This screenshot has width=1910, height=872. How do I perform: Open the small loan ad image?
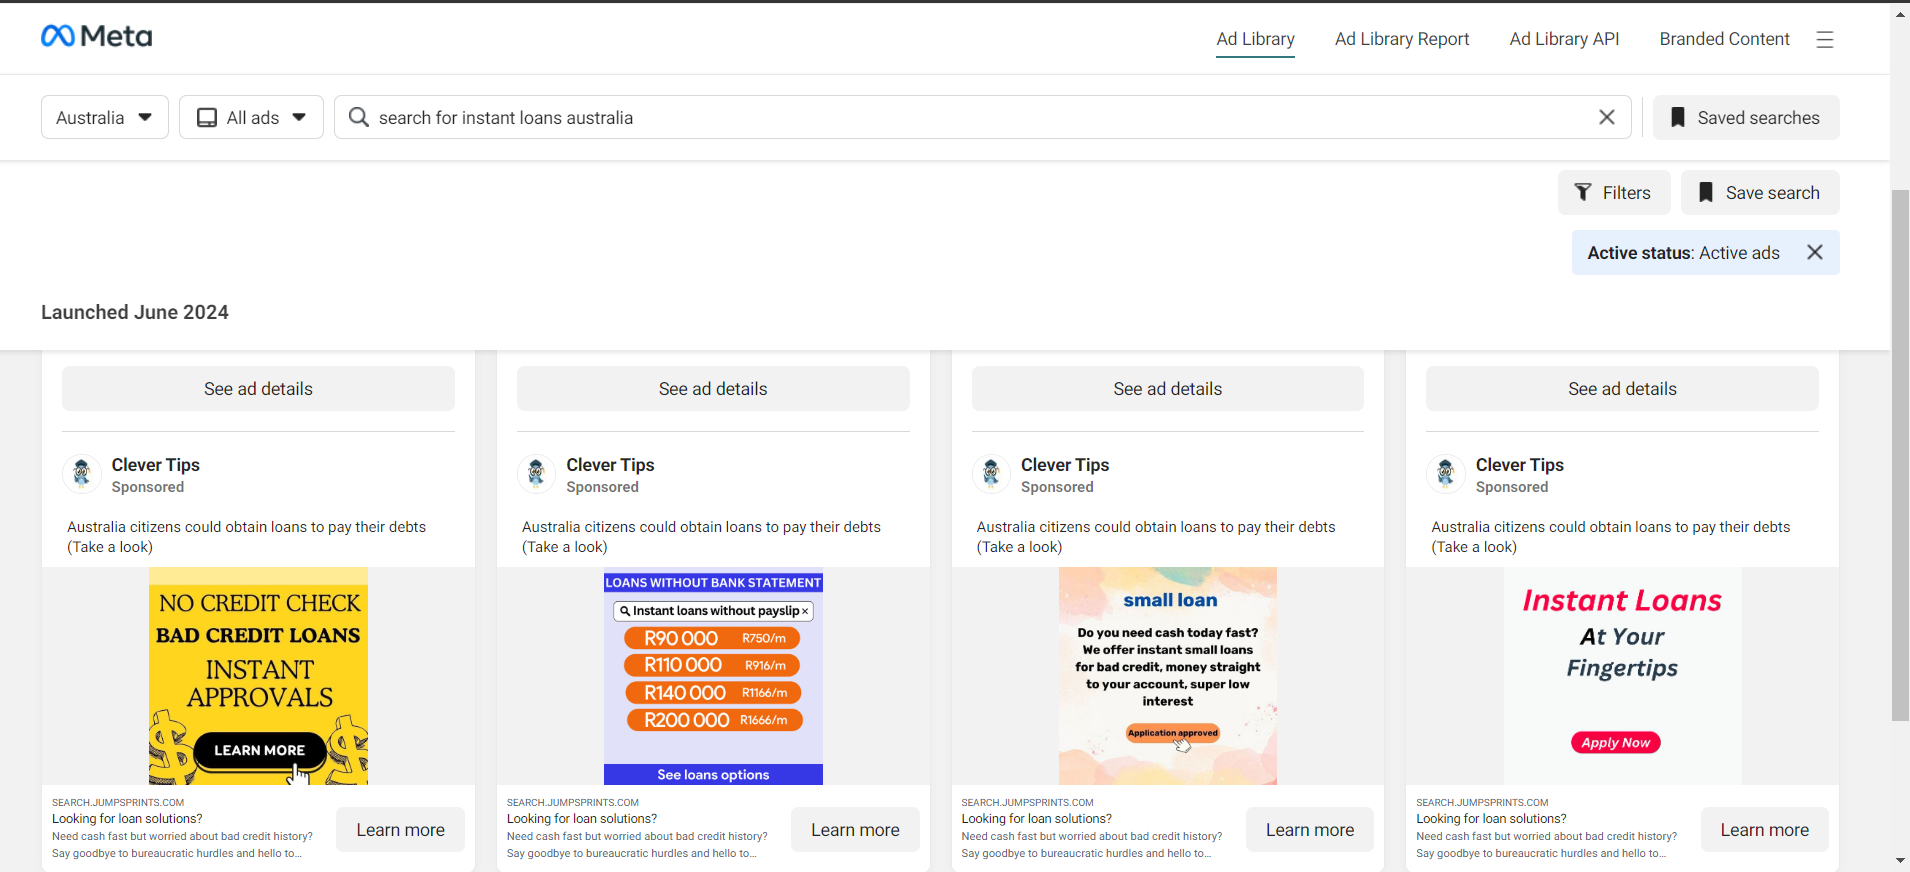click(1168, 676)
